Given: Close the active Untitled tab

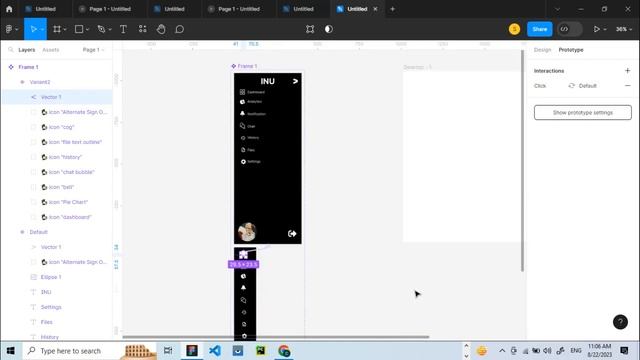Looking at the screenshot, I should (375, 9).
